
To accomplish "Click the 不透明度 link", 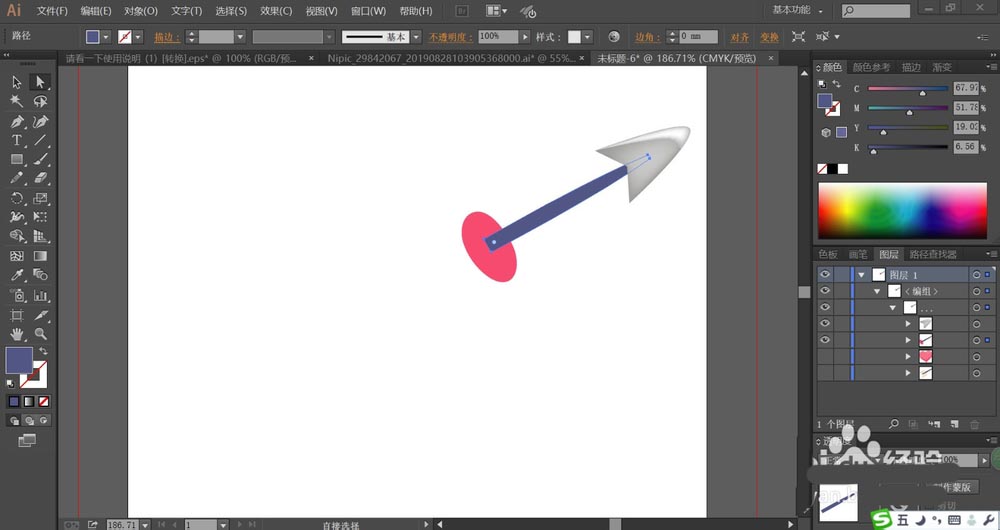I will [451, 37].
